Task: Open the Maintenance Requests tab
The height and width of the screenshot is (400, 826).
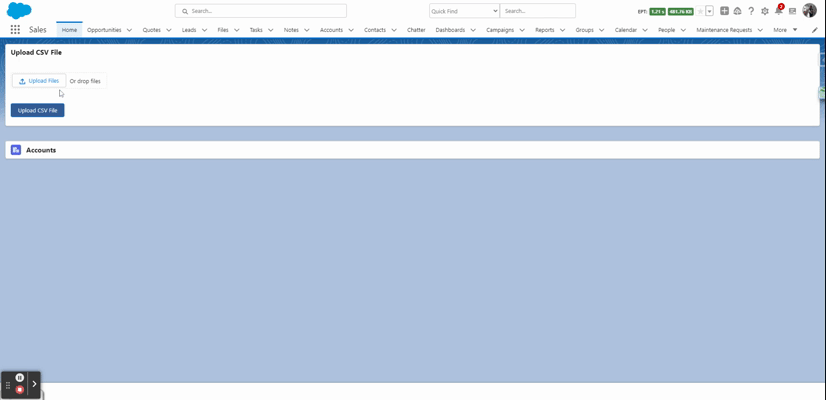Action: tap(724, 30)
